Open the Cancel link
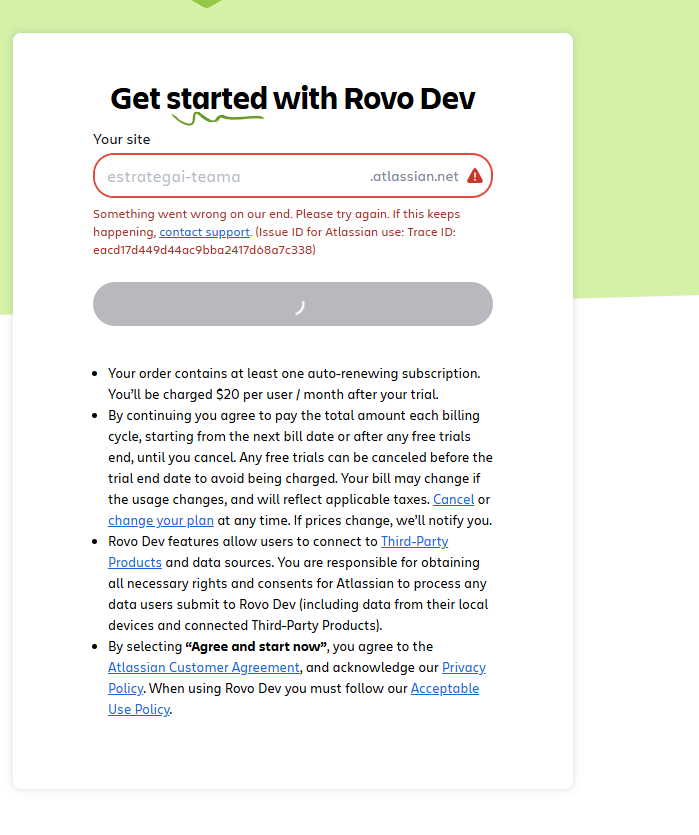Viewport: 699px width, 835px height. (454, 500)
